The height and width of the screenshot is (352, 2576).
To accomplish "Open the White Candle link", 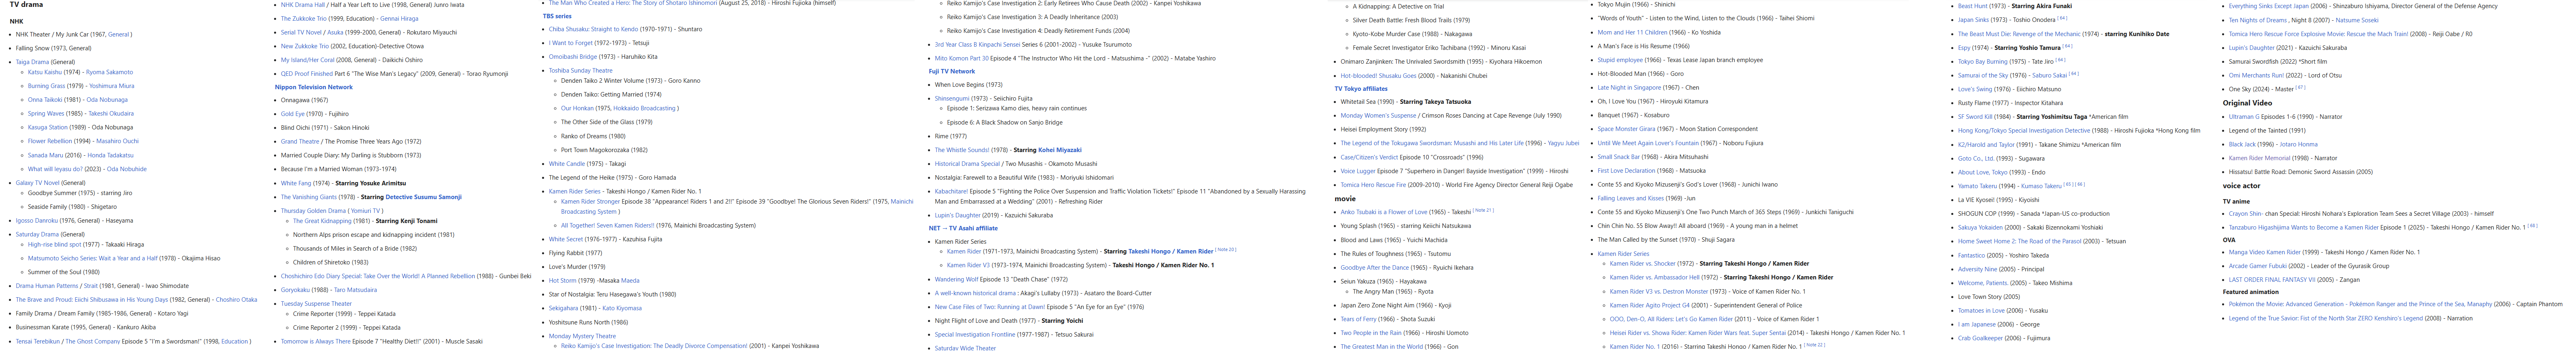I will (x=567, y=164).
